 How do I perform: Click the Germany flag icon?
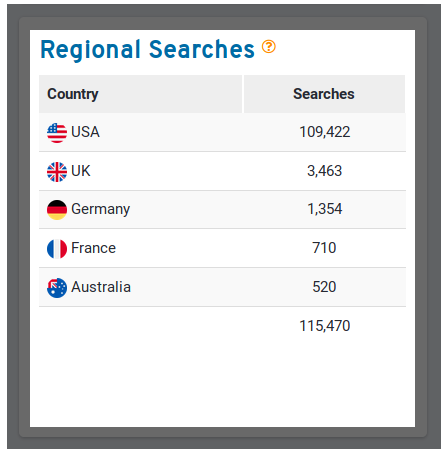(x=57, y=210)
